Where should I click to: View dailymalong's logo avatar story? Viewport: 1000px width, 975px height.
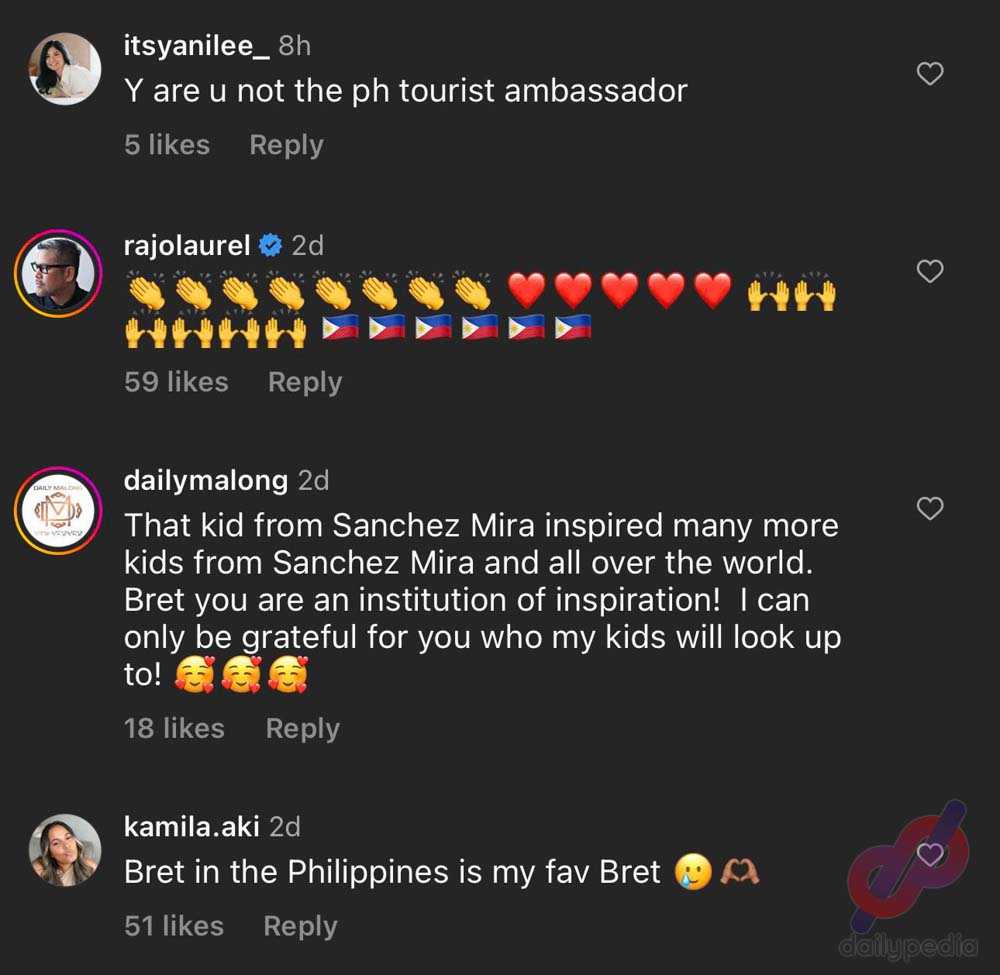pos(59,510)
